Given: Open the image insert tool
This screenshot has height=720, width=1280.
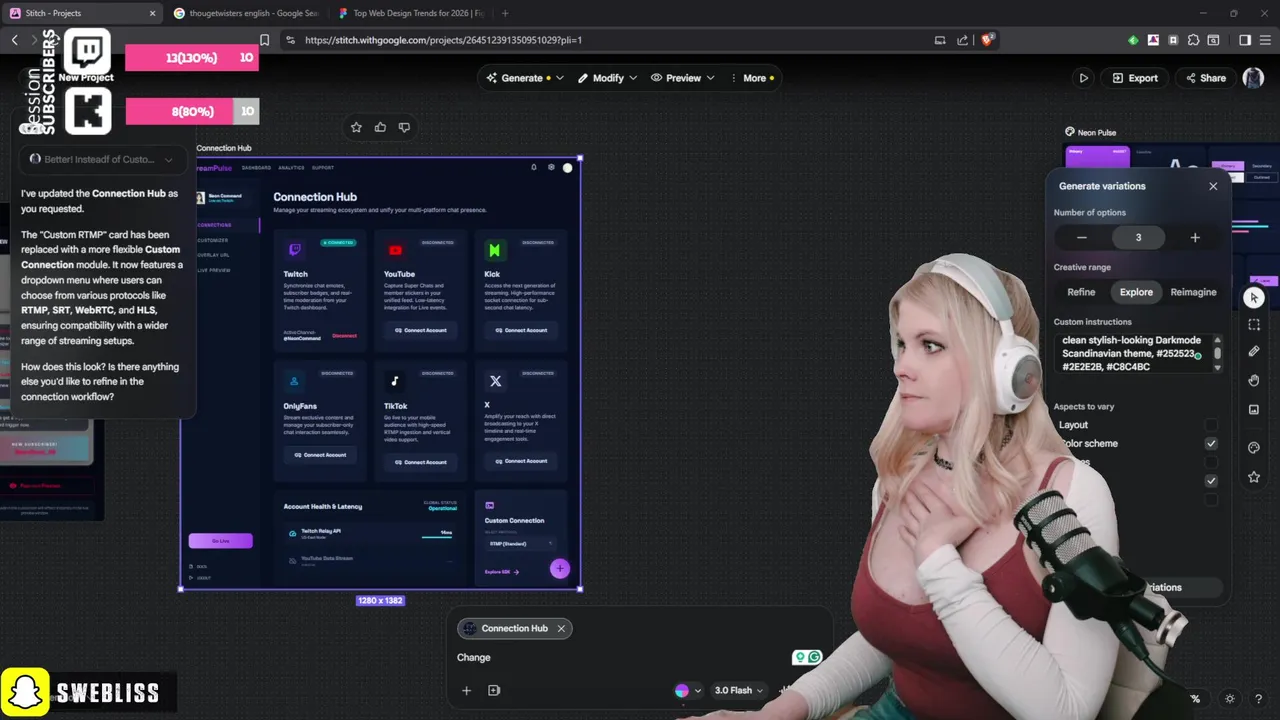Looking at the screenshot, I should (x=1254, y=409).
